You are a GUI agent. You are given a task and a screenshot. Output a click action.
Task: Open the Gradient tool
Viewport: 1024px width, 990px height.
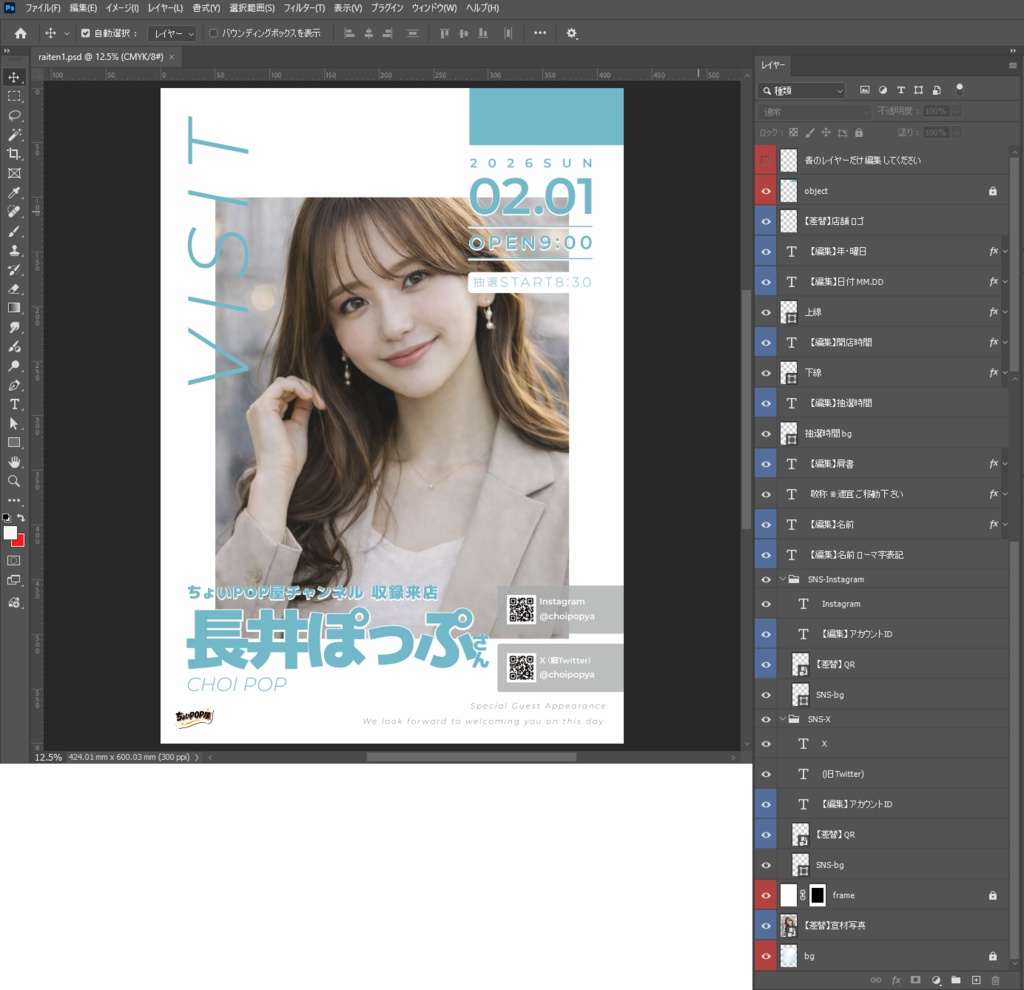coord(14,307)
